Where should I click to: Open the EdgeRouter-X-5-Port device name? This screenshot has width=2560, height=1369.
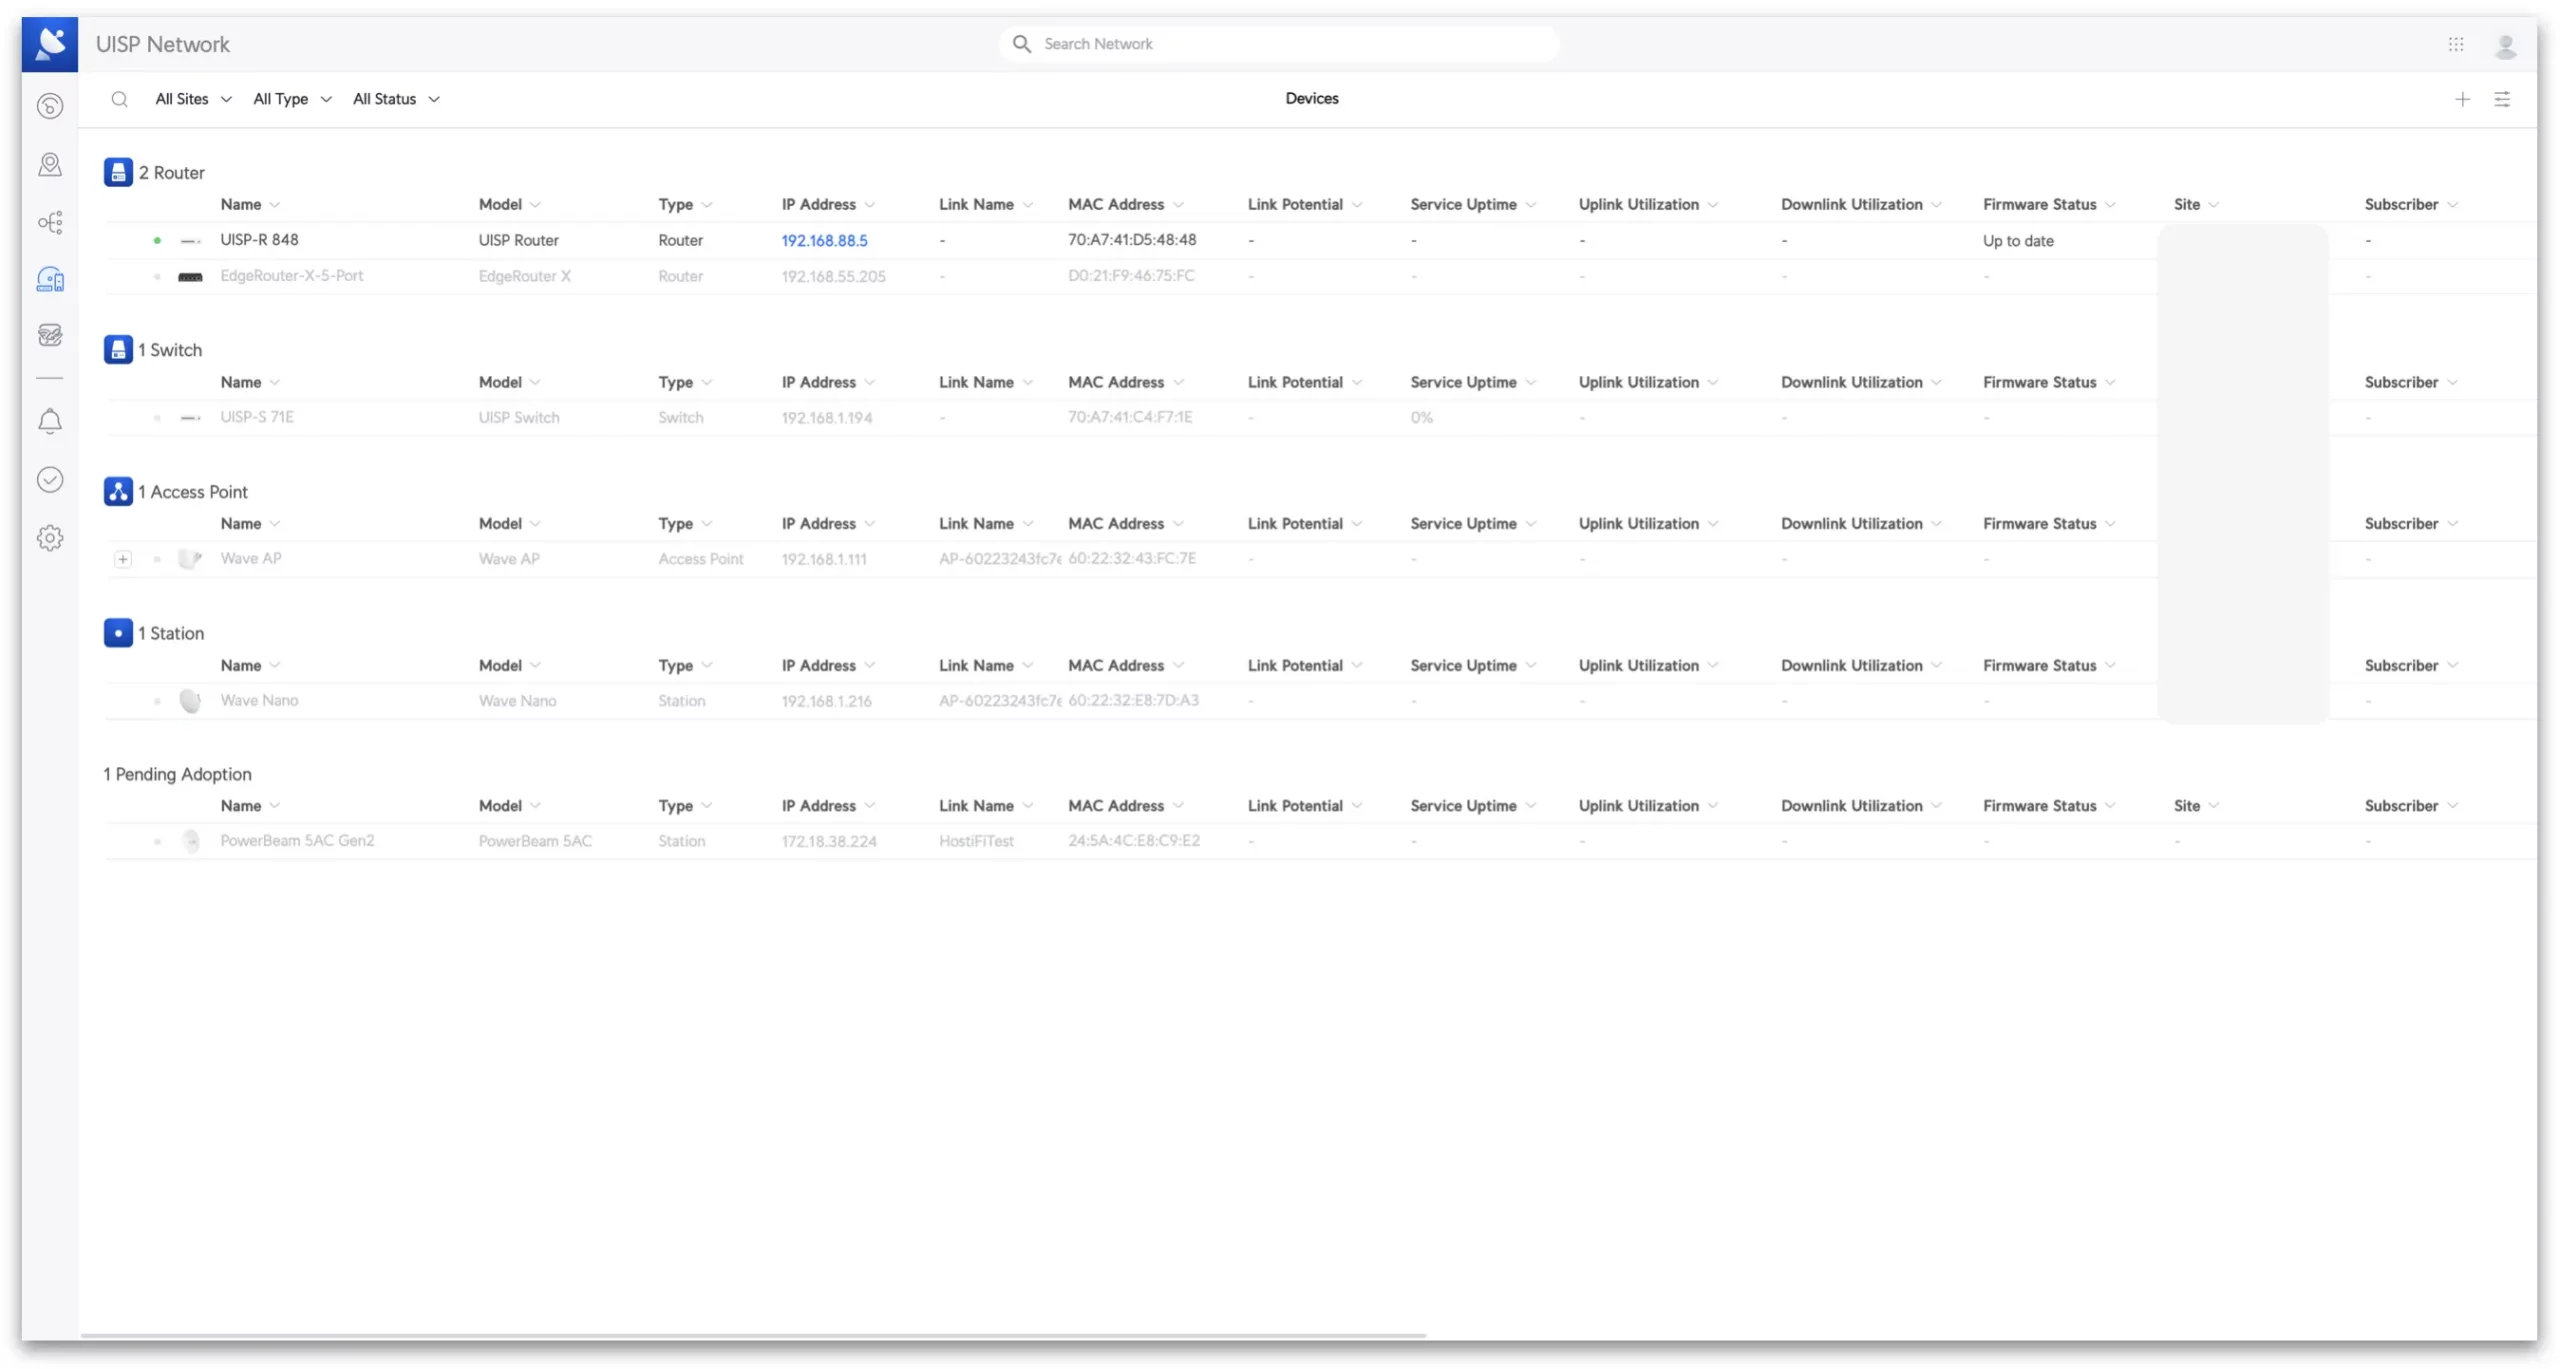pos(291,276)
